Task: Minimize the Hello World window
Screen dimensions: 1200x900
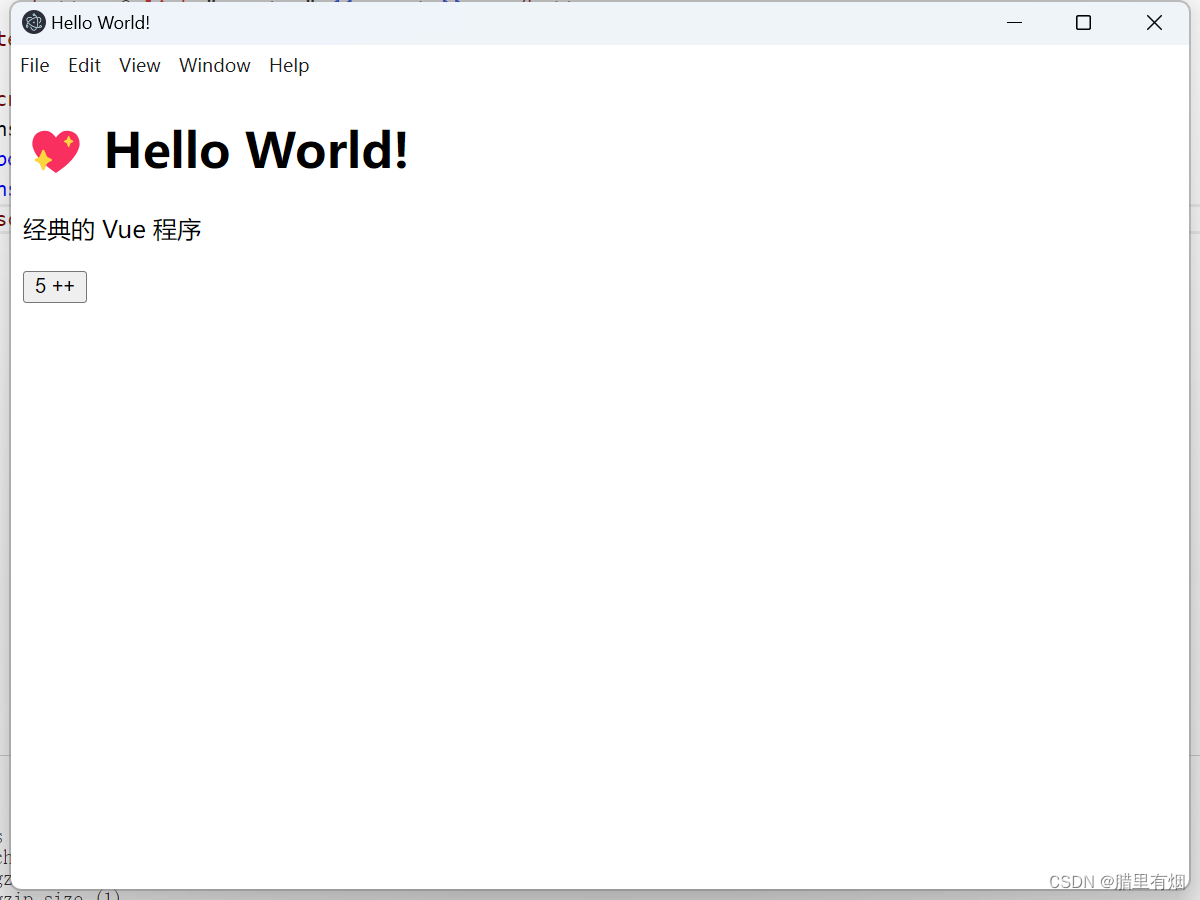Action: [x=1014, y=22]
